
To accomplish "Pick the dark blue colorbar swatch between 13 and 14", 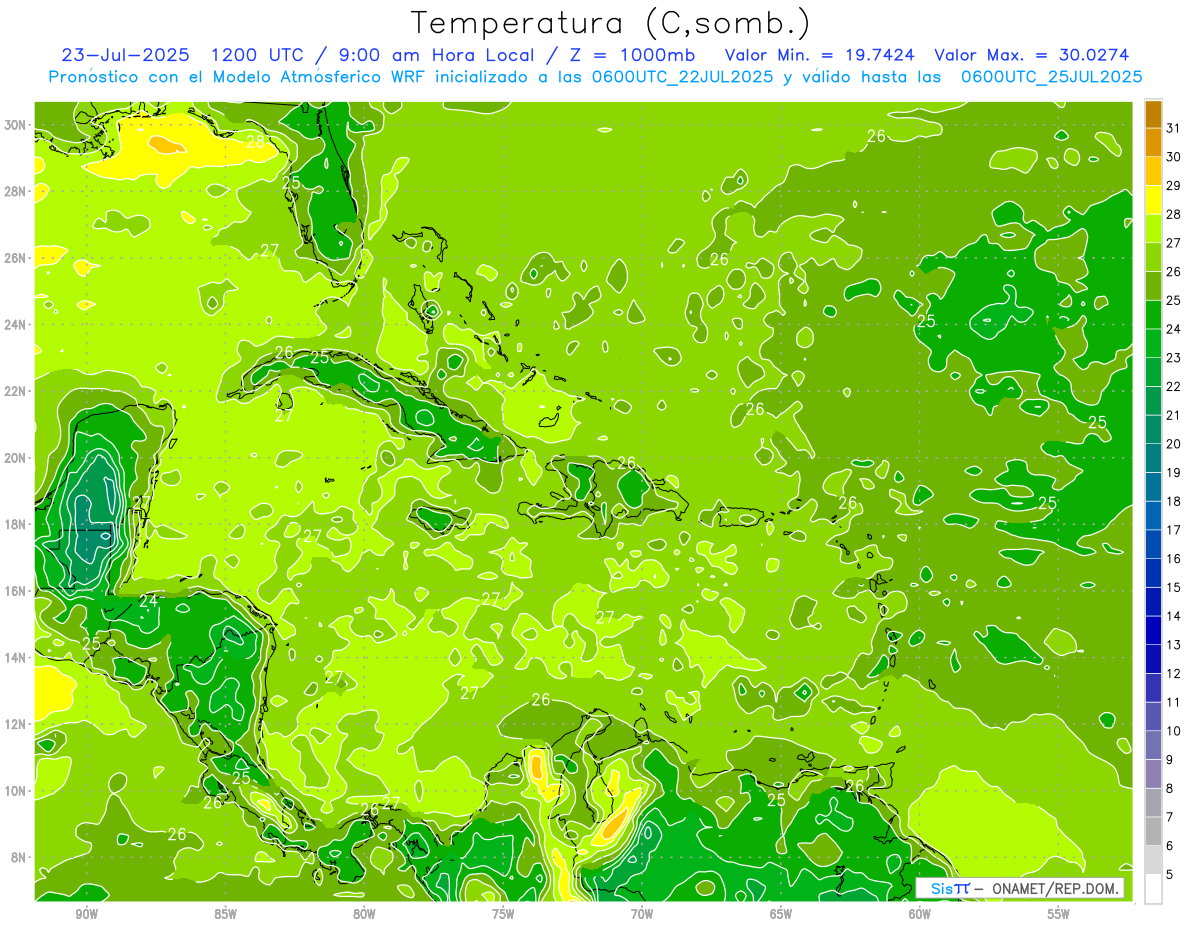I will (1153, 630).
